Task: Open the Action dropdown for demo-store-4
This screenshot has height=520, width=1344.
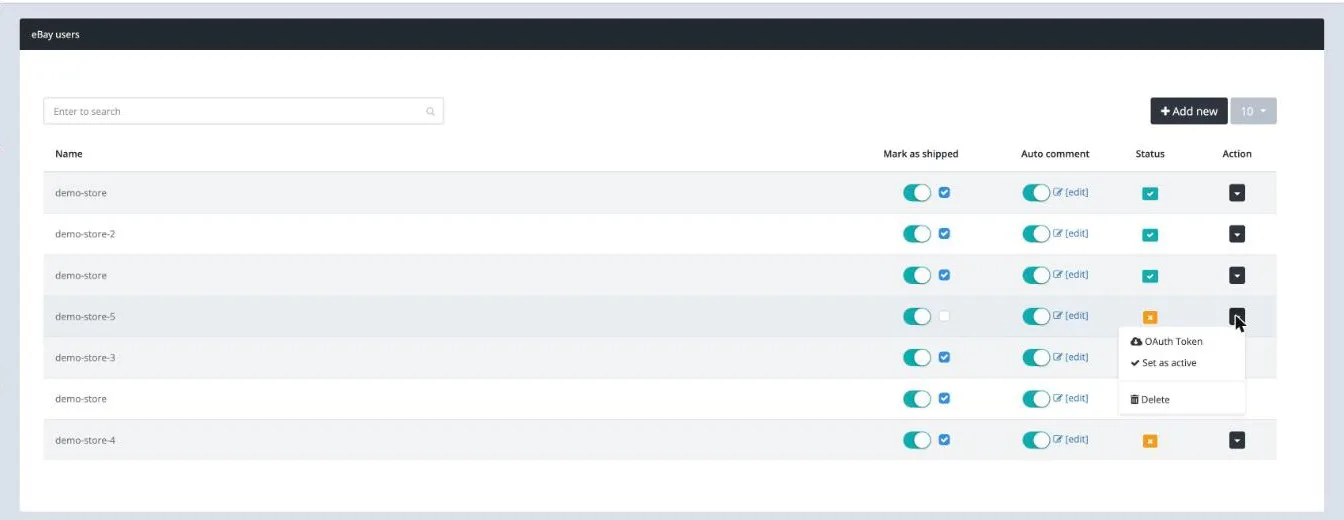Action: [1237, 440]
